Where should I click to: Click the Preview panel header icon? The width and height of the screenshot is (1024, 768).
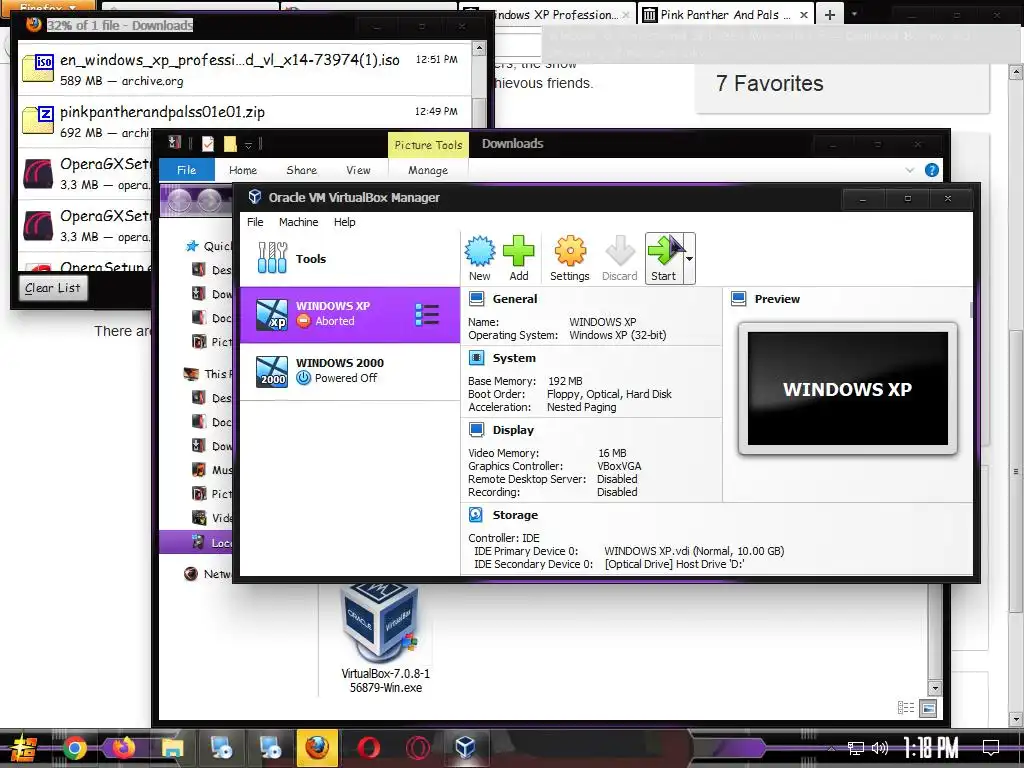[739, 299]
